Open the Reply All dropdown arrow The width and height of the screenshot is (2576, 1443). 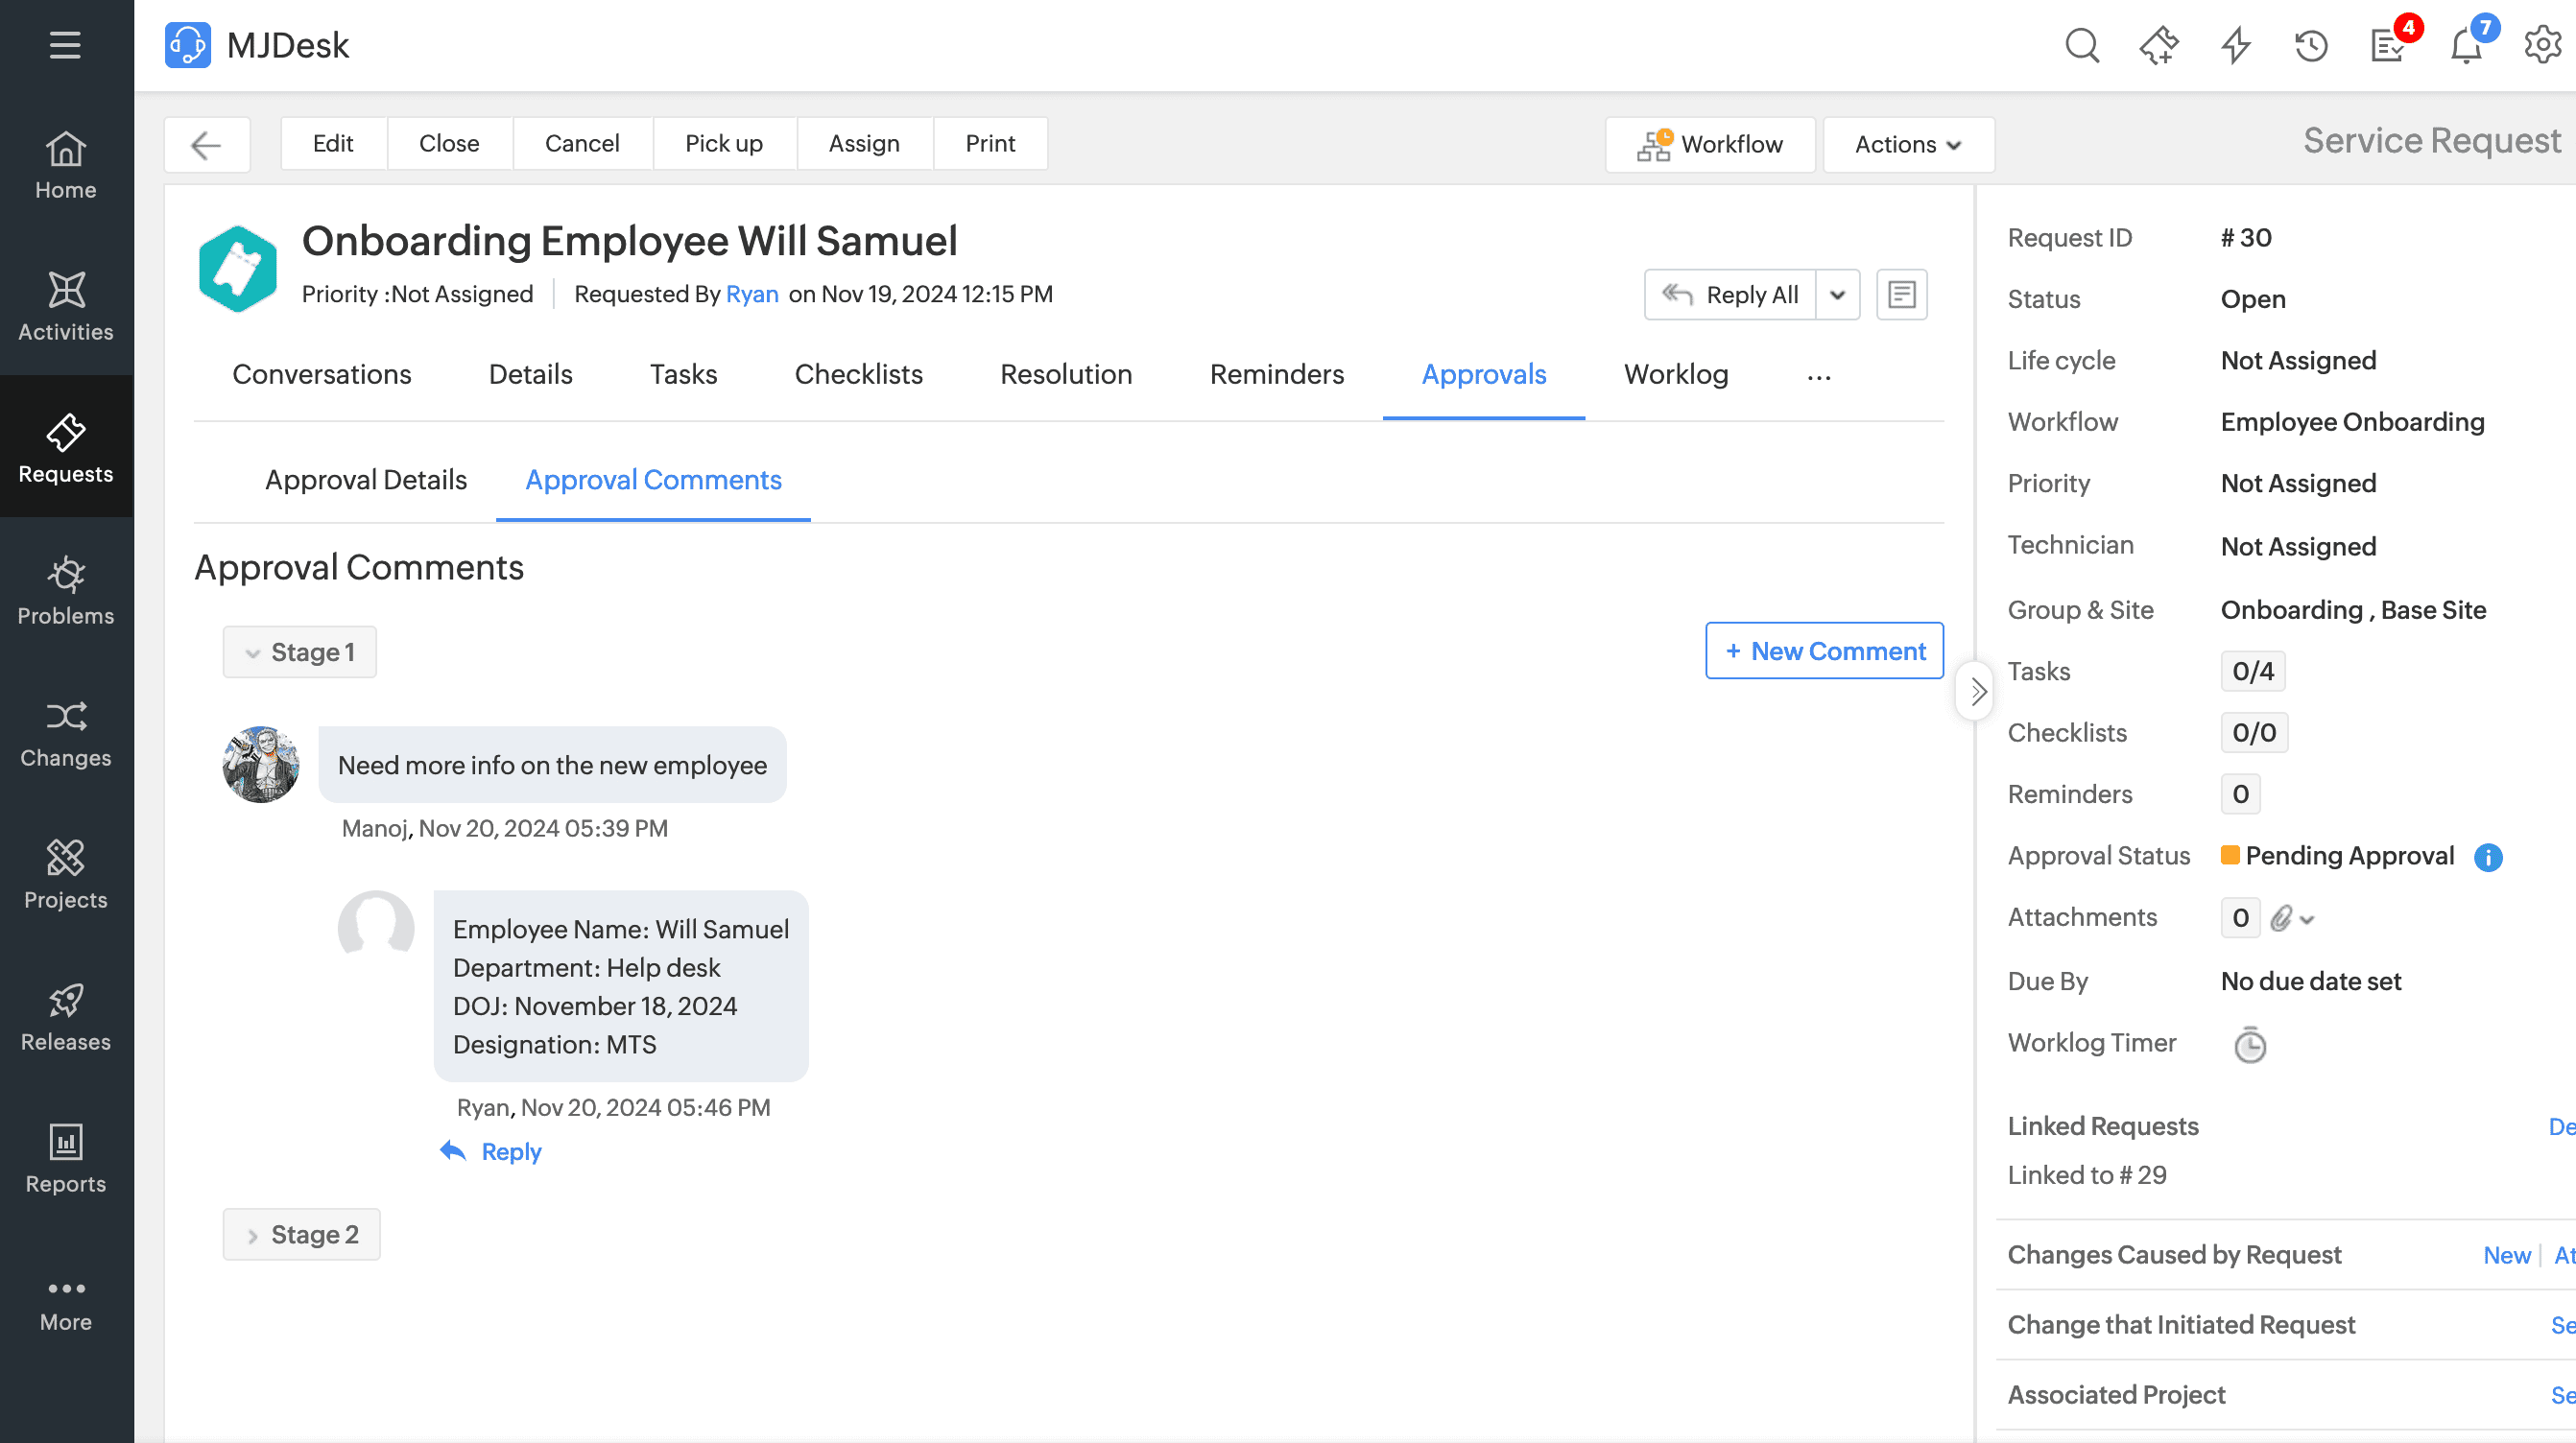click(1837, 295)
